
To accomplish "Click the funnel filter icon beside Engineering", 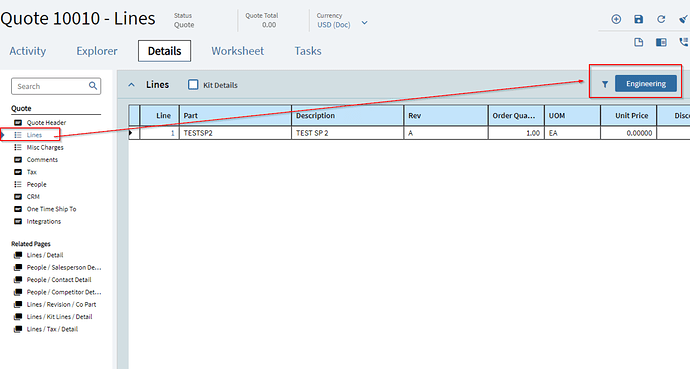I will (605, 84).
